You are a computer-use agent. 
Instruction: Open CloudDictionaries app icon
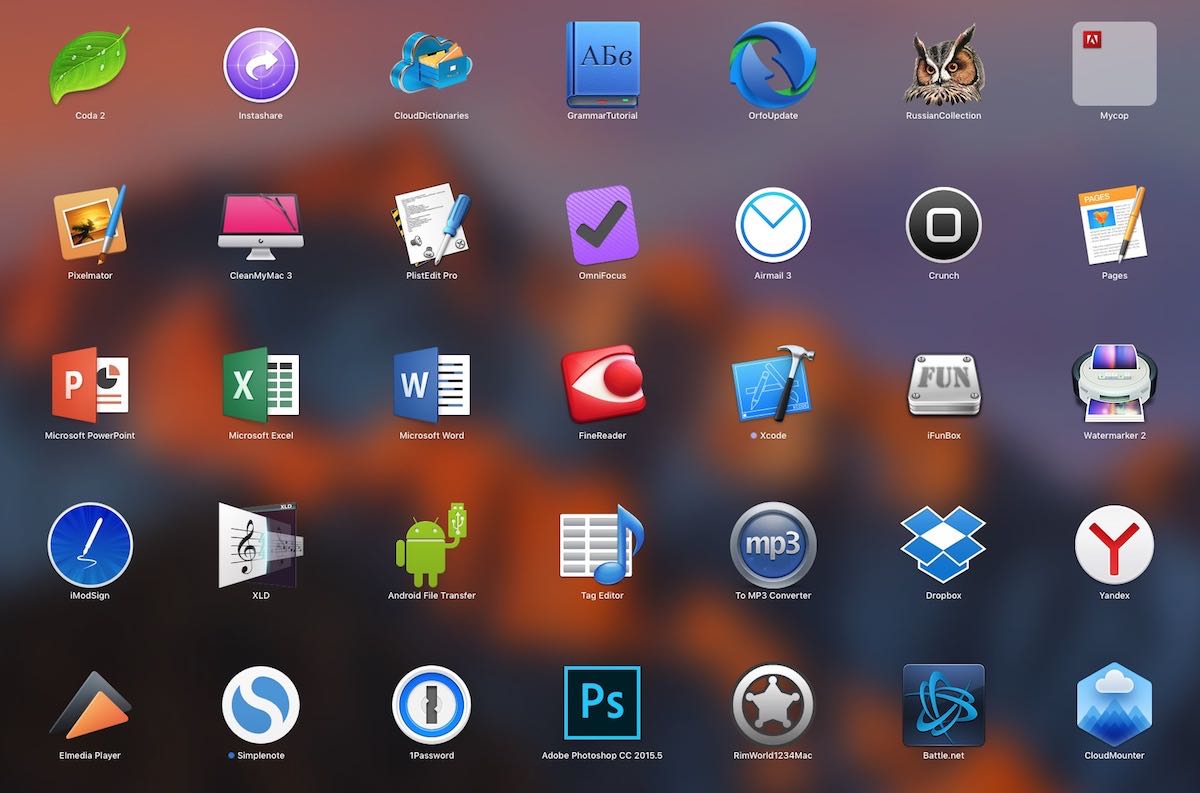point(431,65)
